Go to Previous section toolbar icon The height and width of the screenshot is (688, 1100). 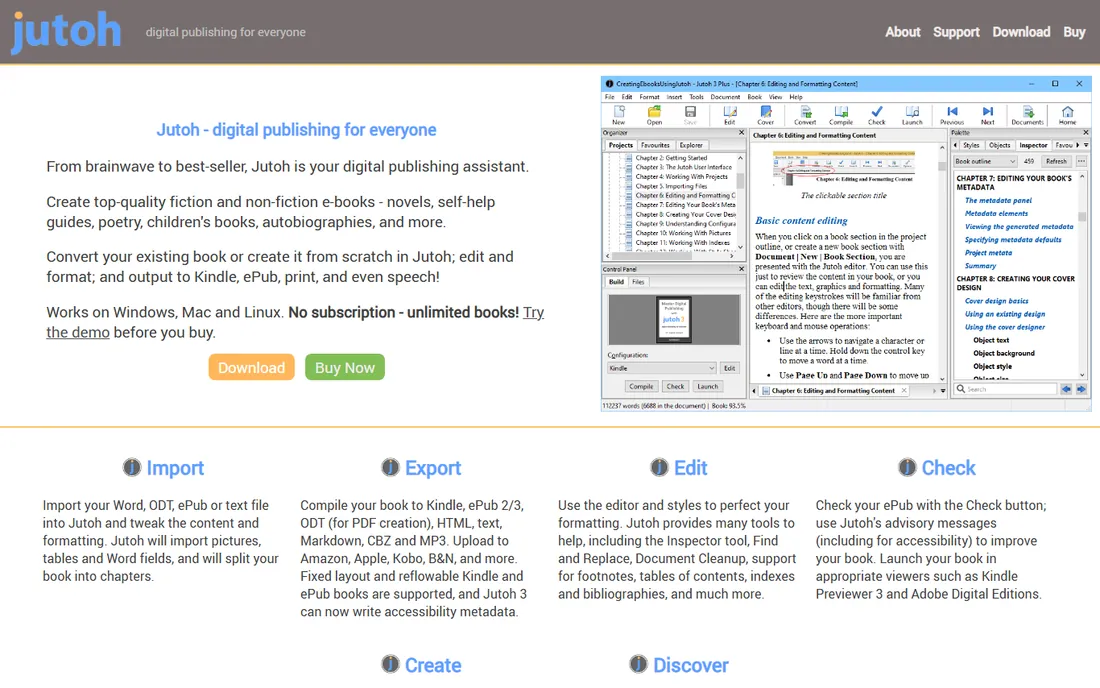(952, 115)
